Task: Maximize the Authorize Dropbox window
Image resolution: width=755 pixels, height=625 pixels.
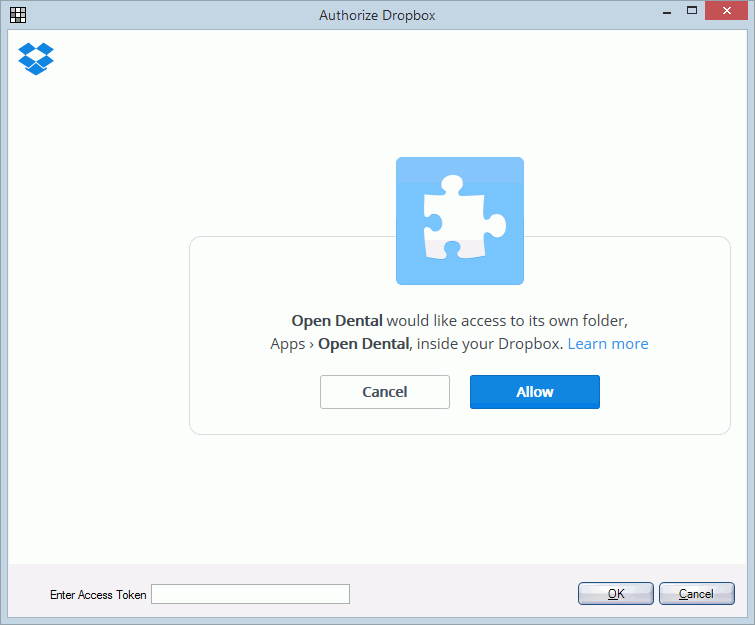Action: tap(692, 11)
